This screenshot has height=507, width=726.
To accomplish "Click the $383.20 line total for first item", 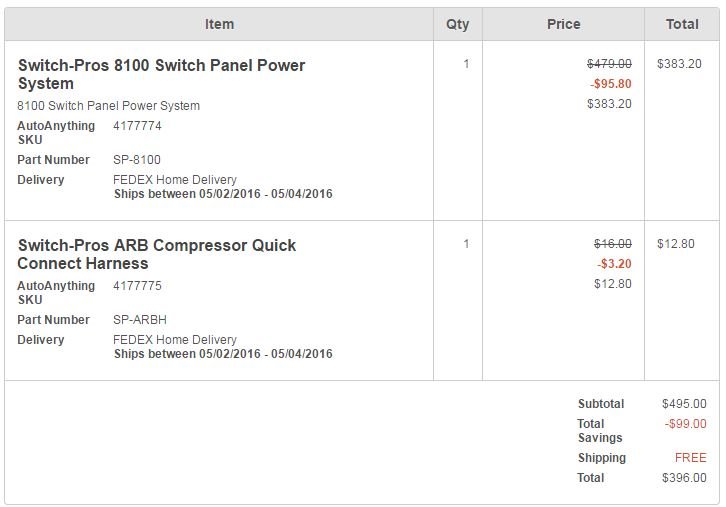I will click(x=679, y=64).
